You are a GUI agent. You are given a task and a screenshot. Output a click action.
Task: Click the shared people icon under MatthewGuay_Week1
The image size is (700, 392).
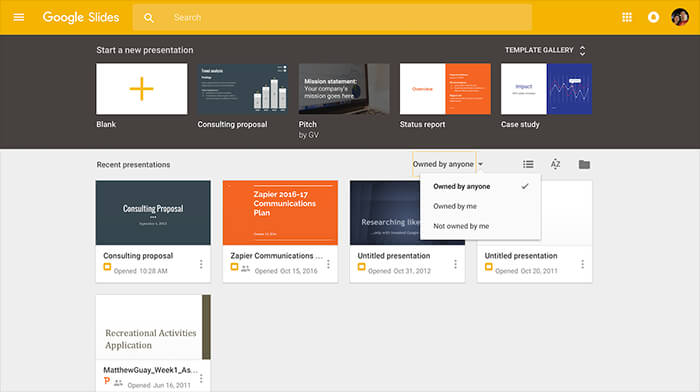(x=118, y=383)
